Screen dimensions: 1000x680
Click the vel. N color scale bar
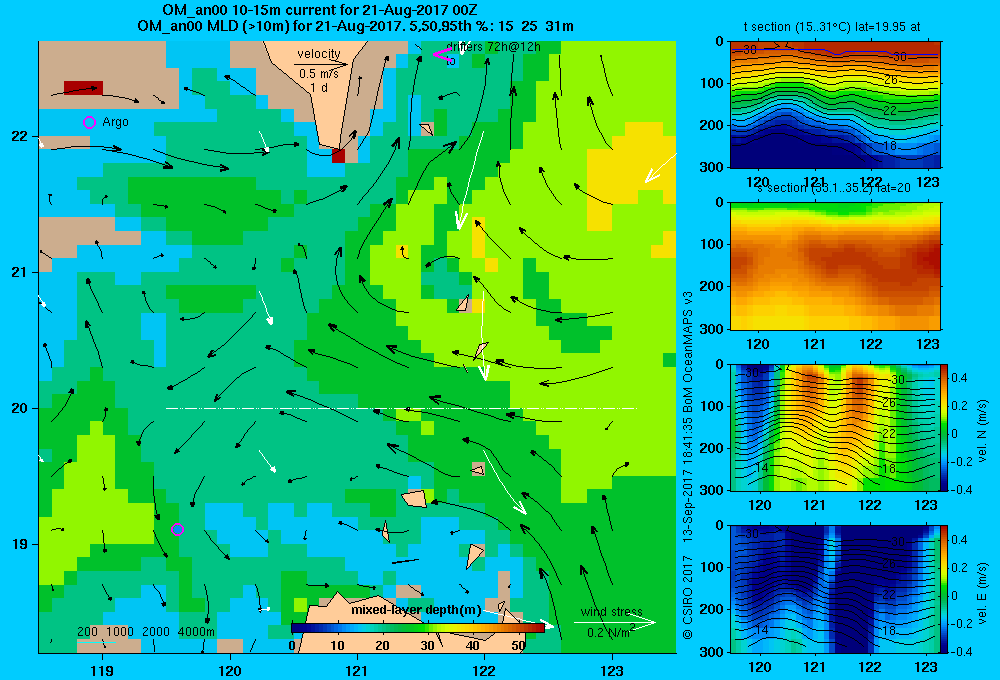pyautogui.click(x=944, y=427)
